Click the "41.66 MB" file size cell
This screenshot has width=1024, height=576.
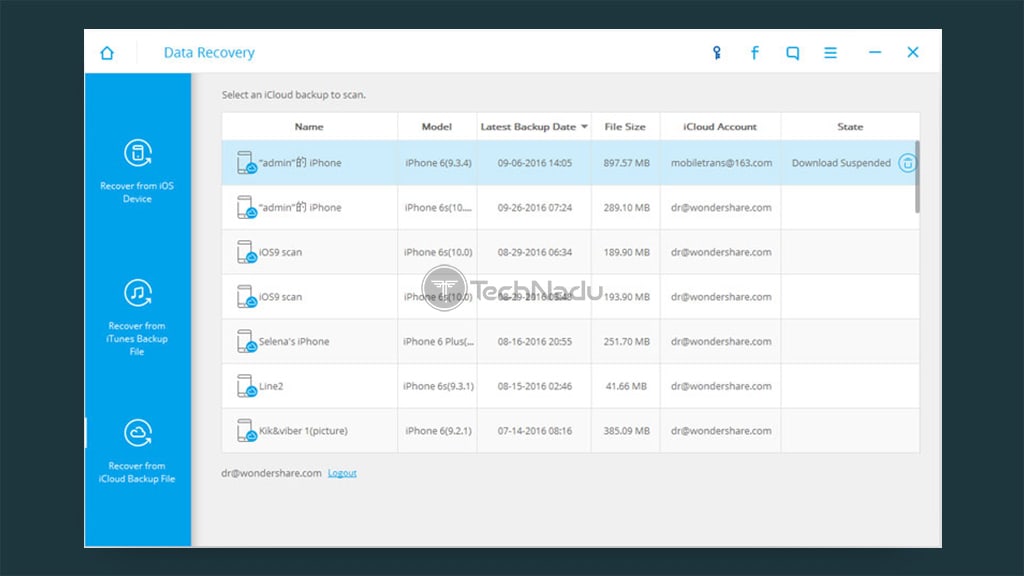click(x=626, y=386)
